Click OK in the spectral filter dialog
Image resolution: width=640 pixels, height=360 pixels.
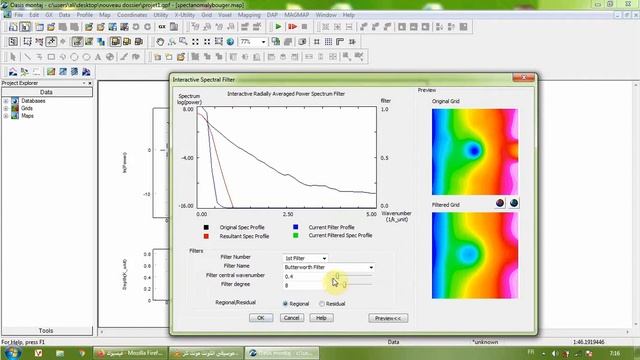pos(261,318)
